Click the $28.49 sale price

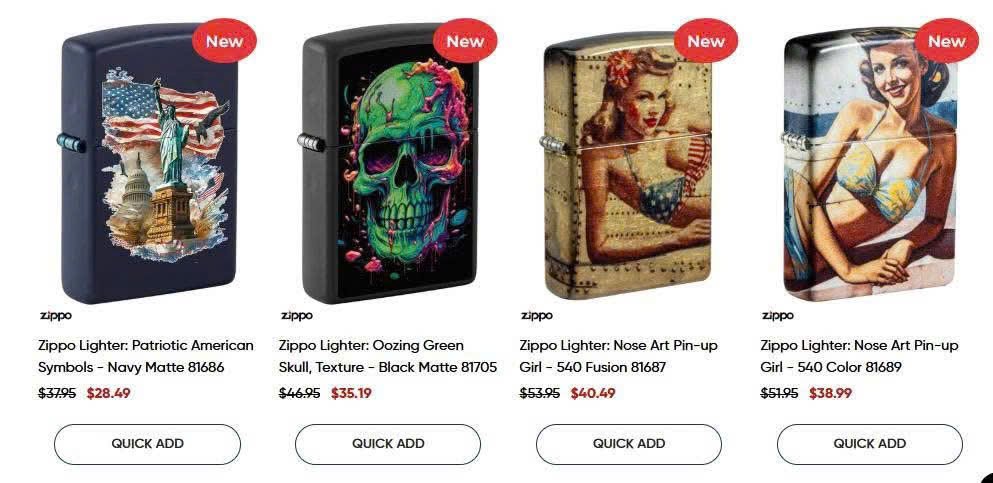[108, 393]
